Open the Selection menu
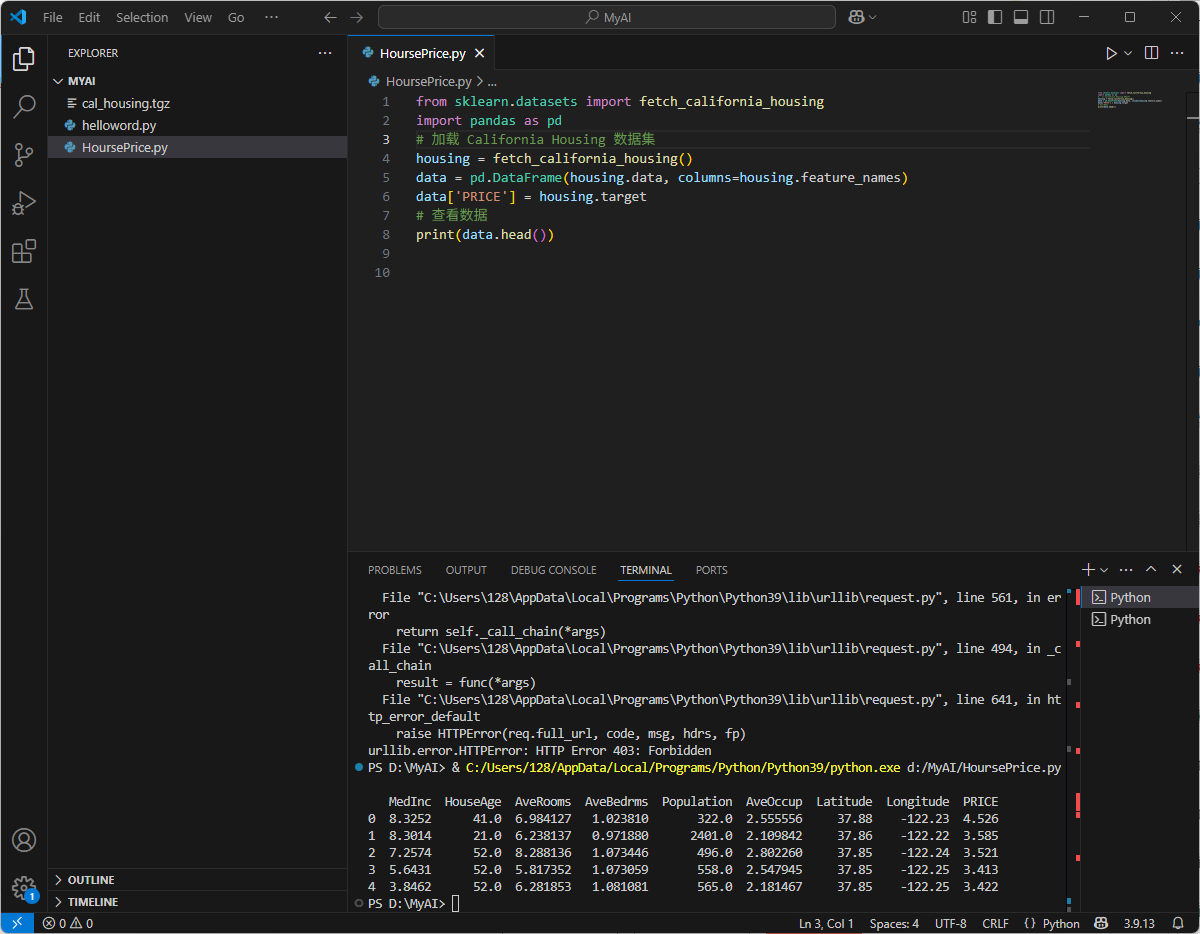The height and width of the screenshot is (934, 1200). [142, 17]
